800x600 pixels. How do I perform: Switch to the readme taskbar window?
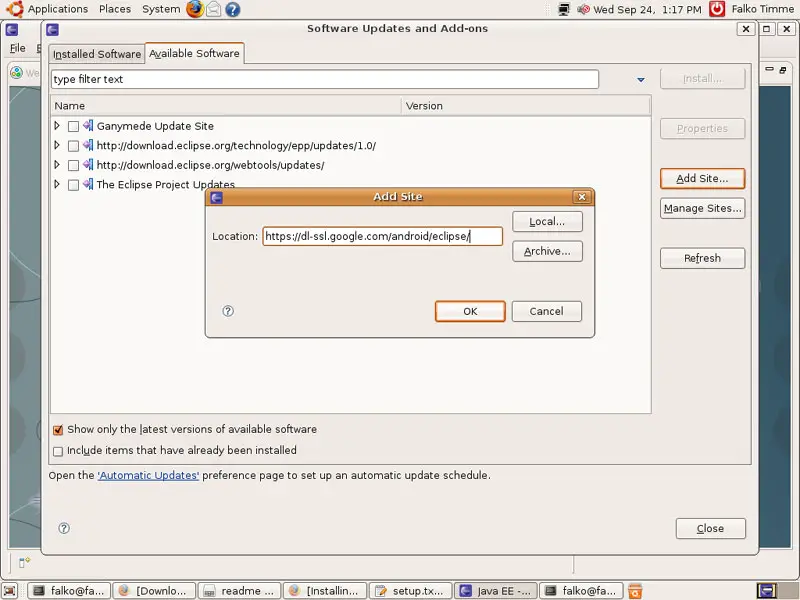(x=239, y=591)
